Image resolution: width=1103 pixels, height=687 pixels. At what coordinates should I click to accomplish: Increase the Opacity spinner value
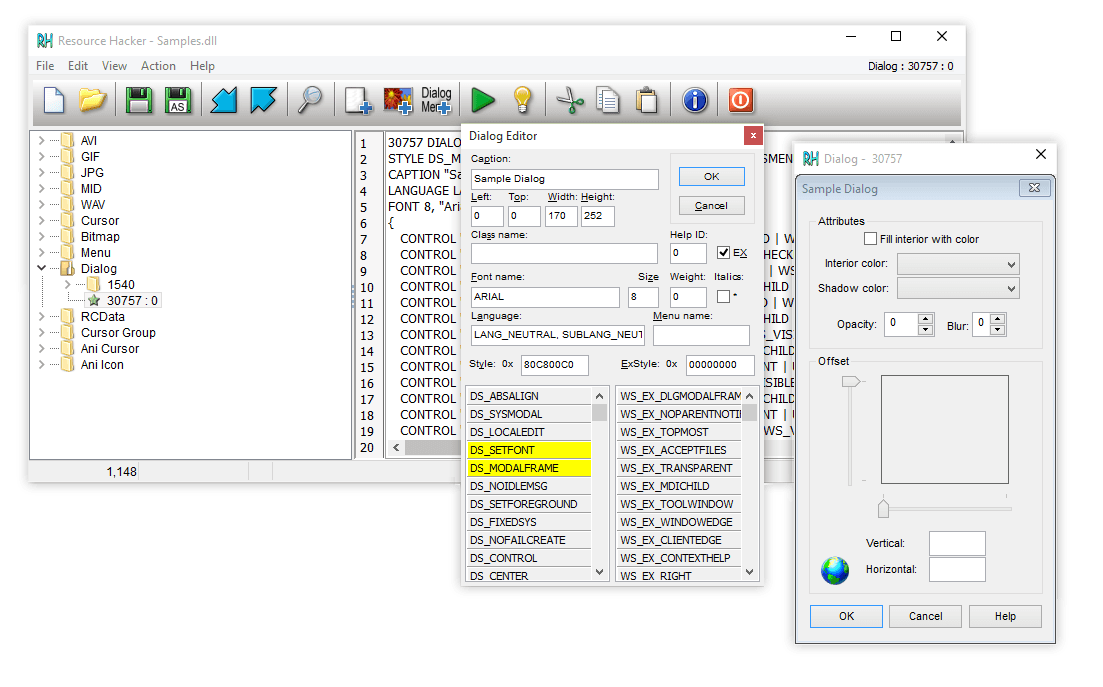click(926, 319)
